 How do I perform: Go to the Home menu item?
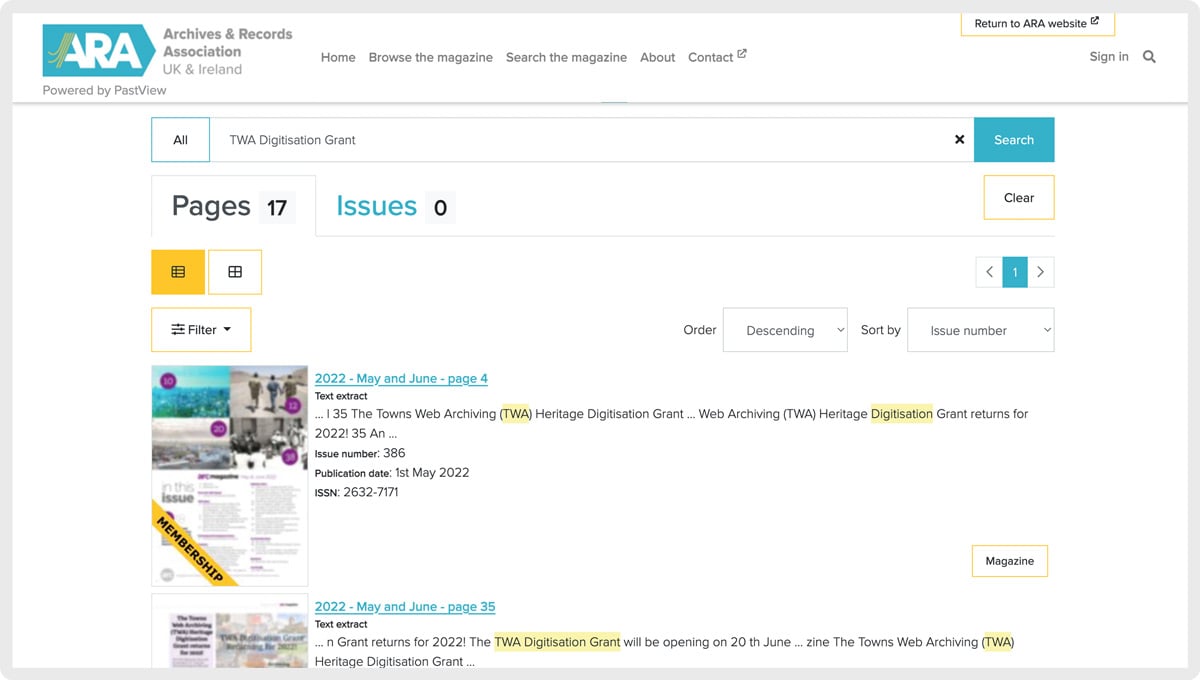coord(338,57)
